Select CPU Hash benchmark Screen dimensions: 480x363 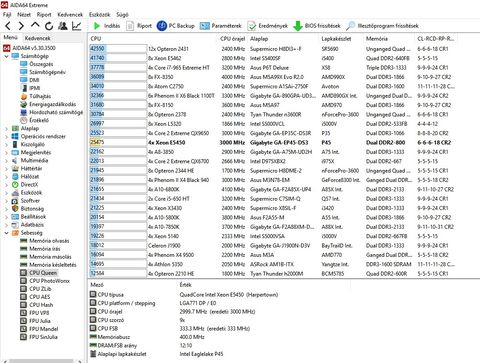(36, 305)
